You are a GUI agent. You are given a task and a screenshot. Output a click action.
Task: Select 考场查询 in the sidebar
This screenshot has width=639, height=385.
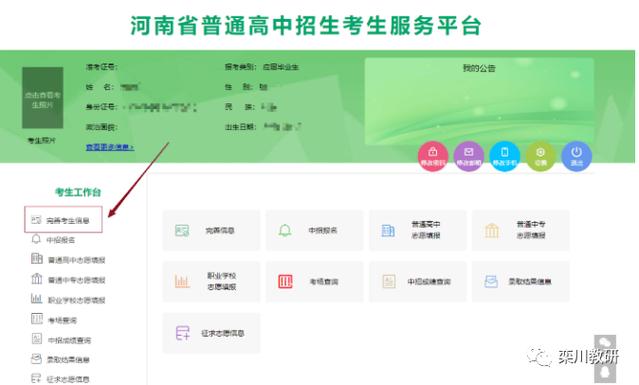coord(54,320)
